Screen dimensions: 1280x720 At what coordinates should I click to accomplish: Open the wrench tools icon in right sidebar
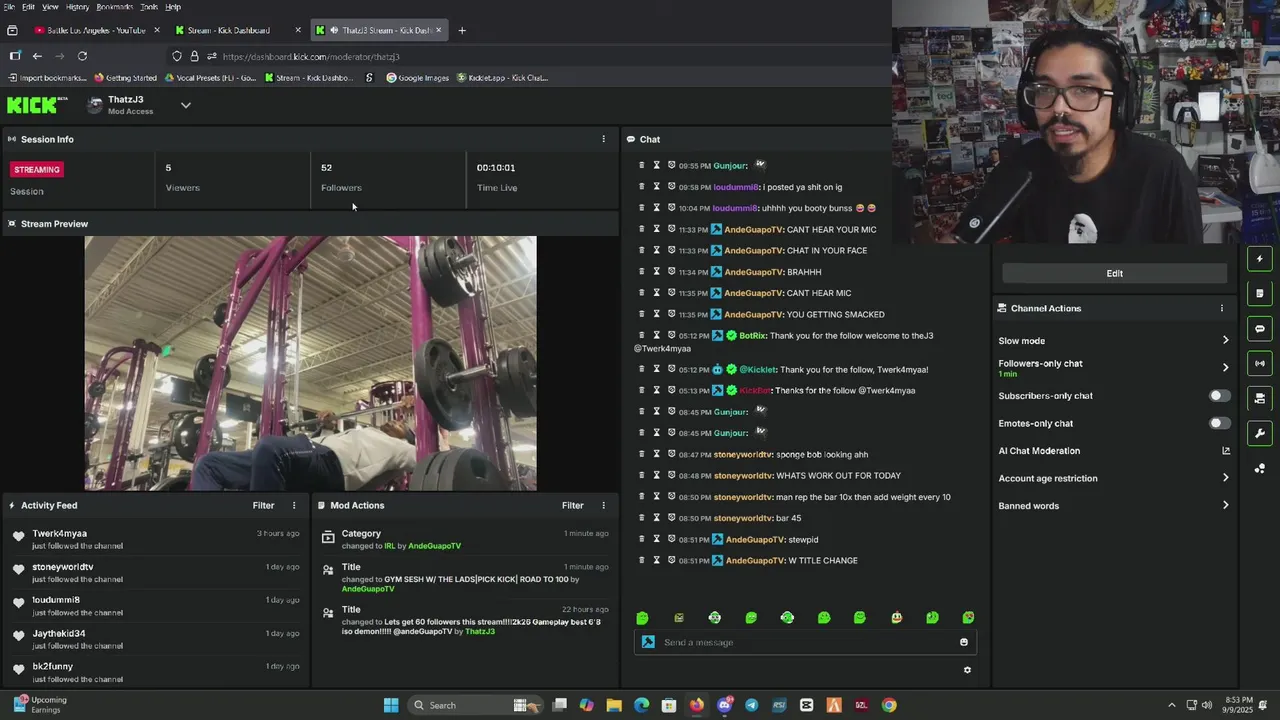(x=1259, y=433)
